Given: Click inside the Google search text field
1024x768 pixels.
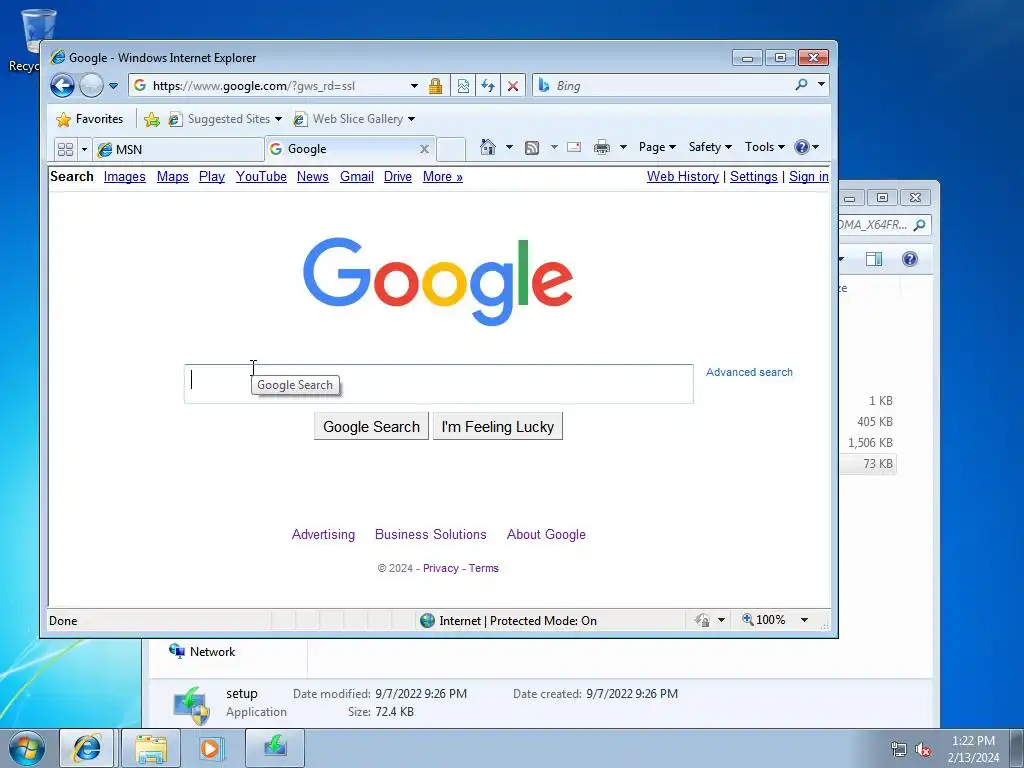Looking at the screenshot, I should click(x=438, y=384).
